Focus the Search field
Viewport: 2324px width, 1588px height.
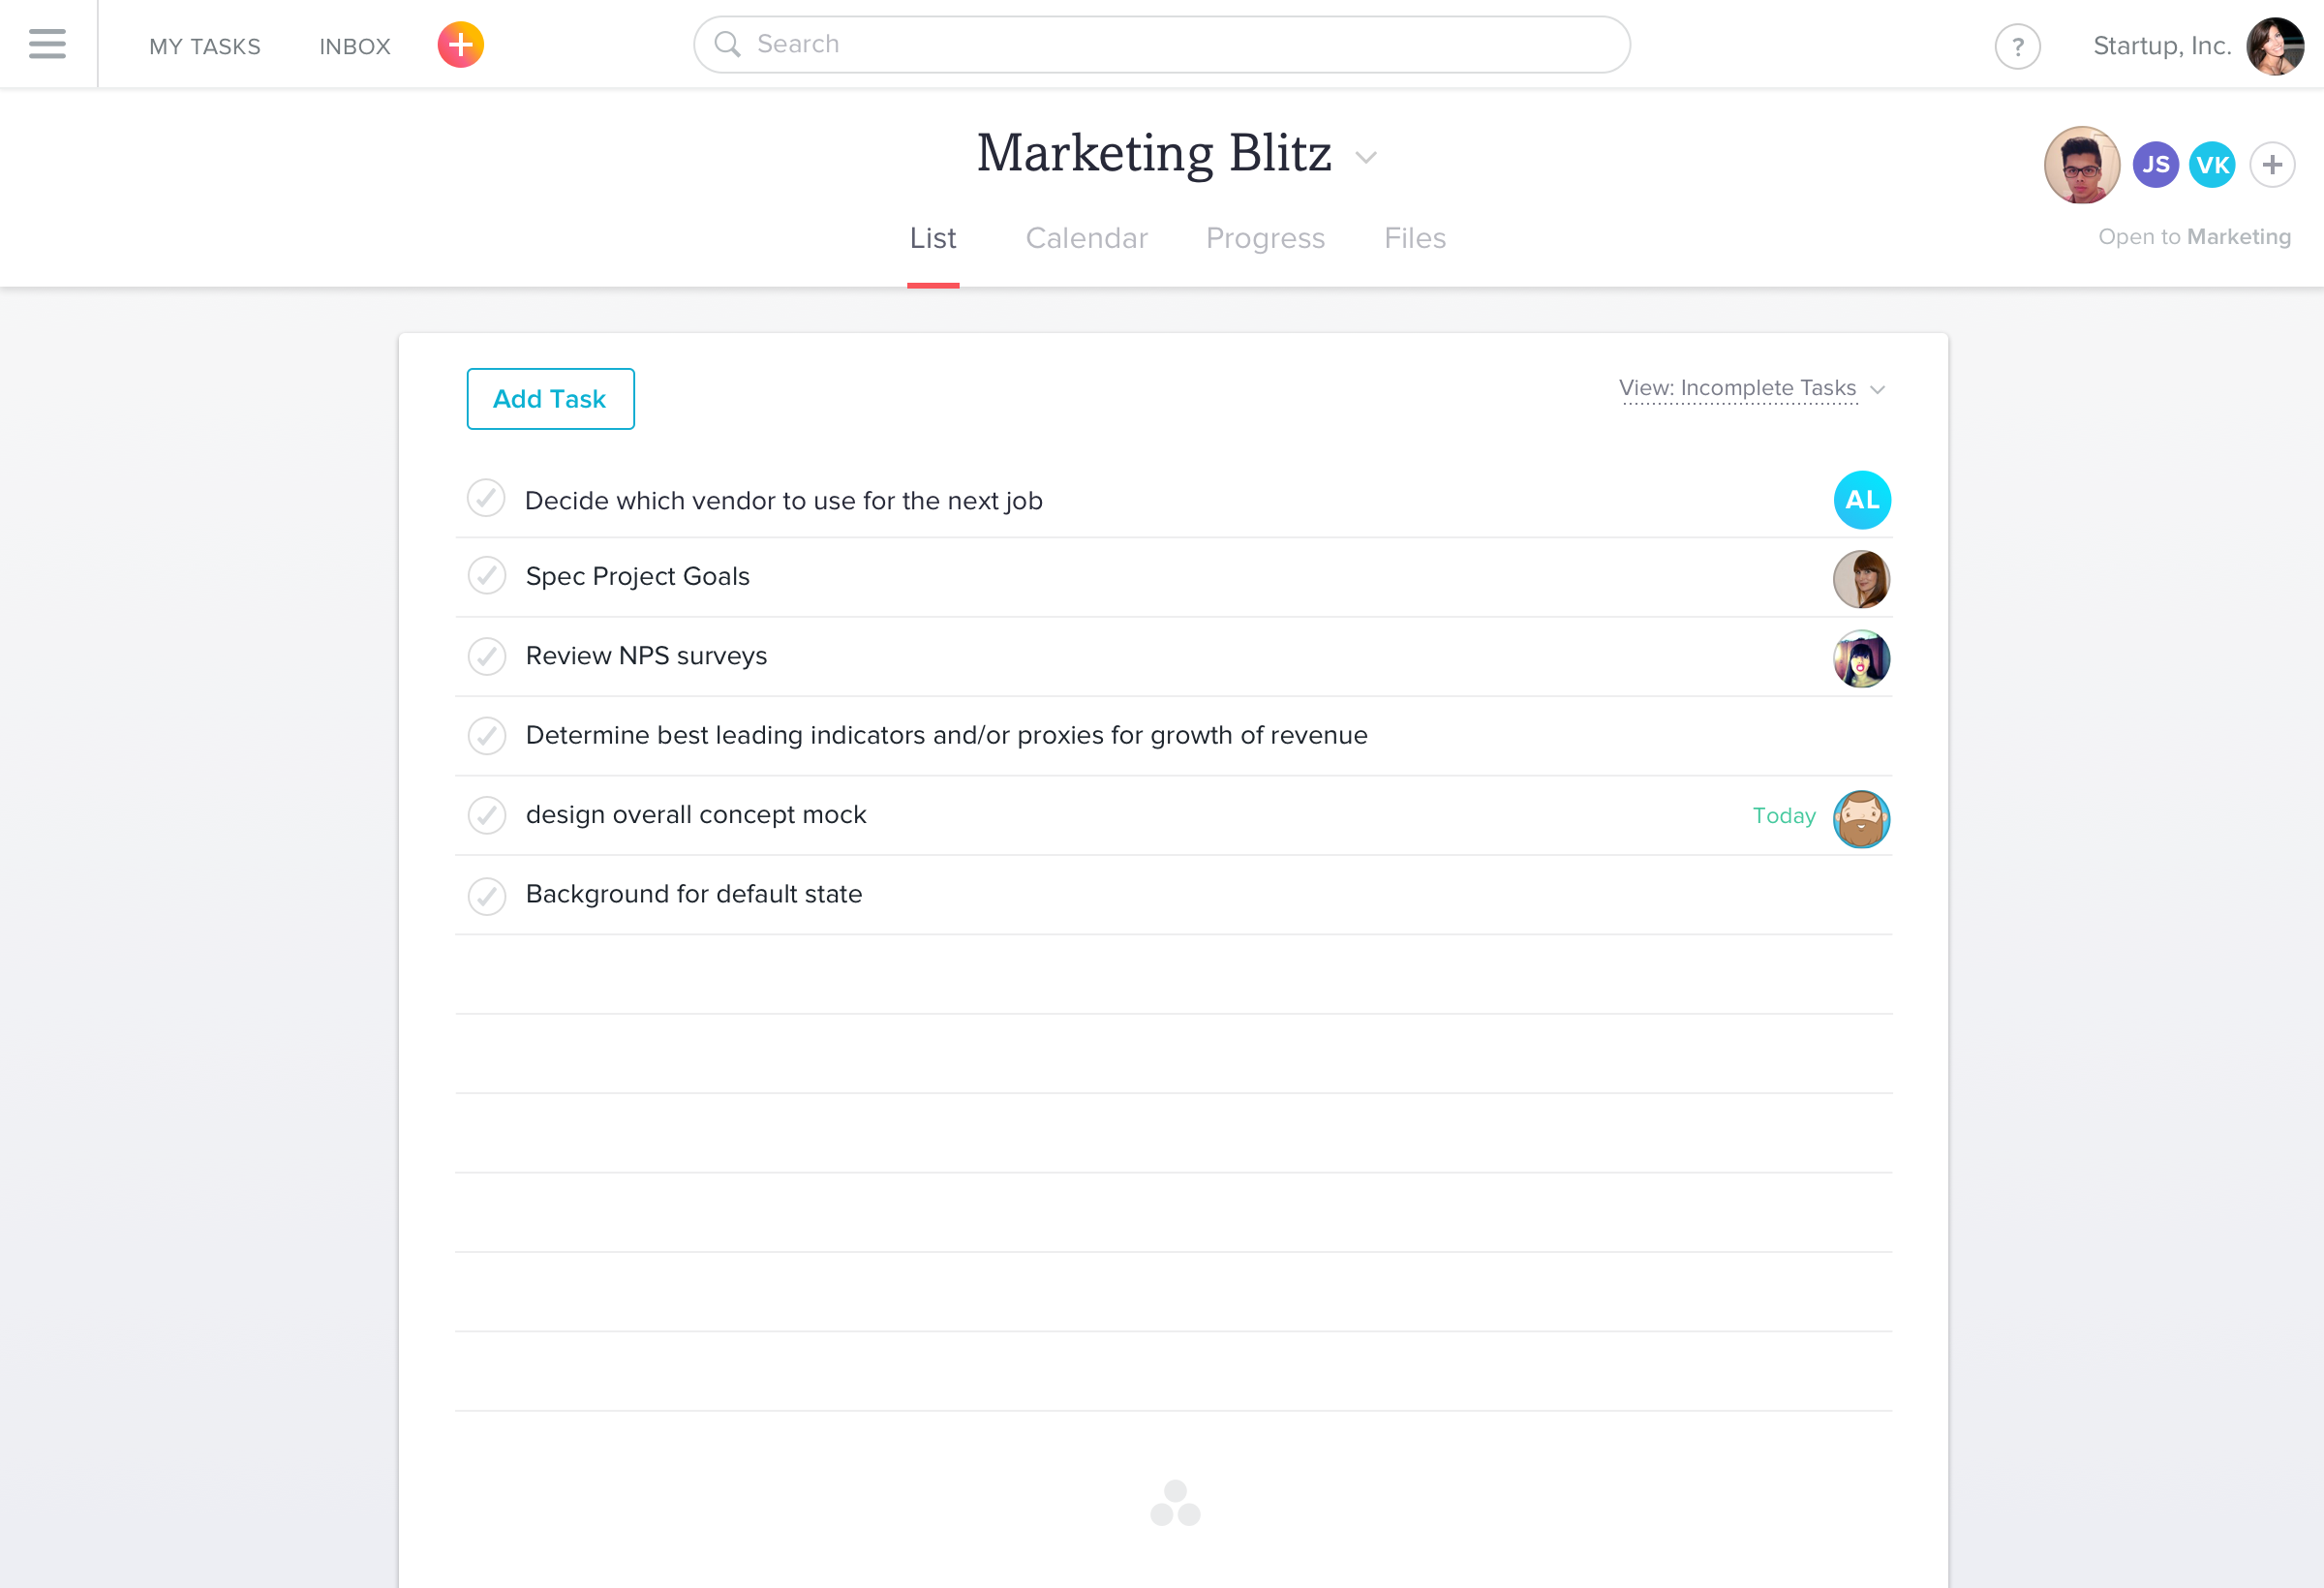point(1162,44)
